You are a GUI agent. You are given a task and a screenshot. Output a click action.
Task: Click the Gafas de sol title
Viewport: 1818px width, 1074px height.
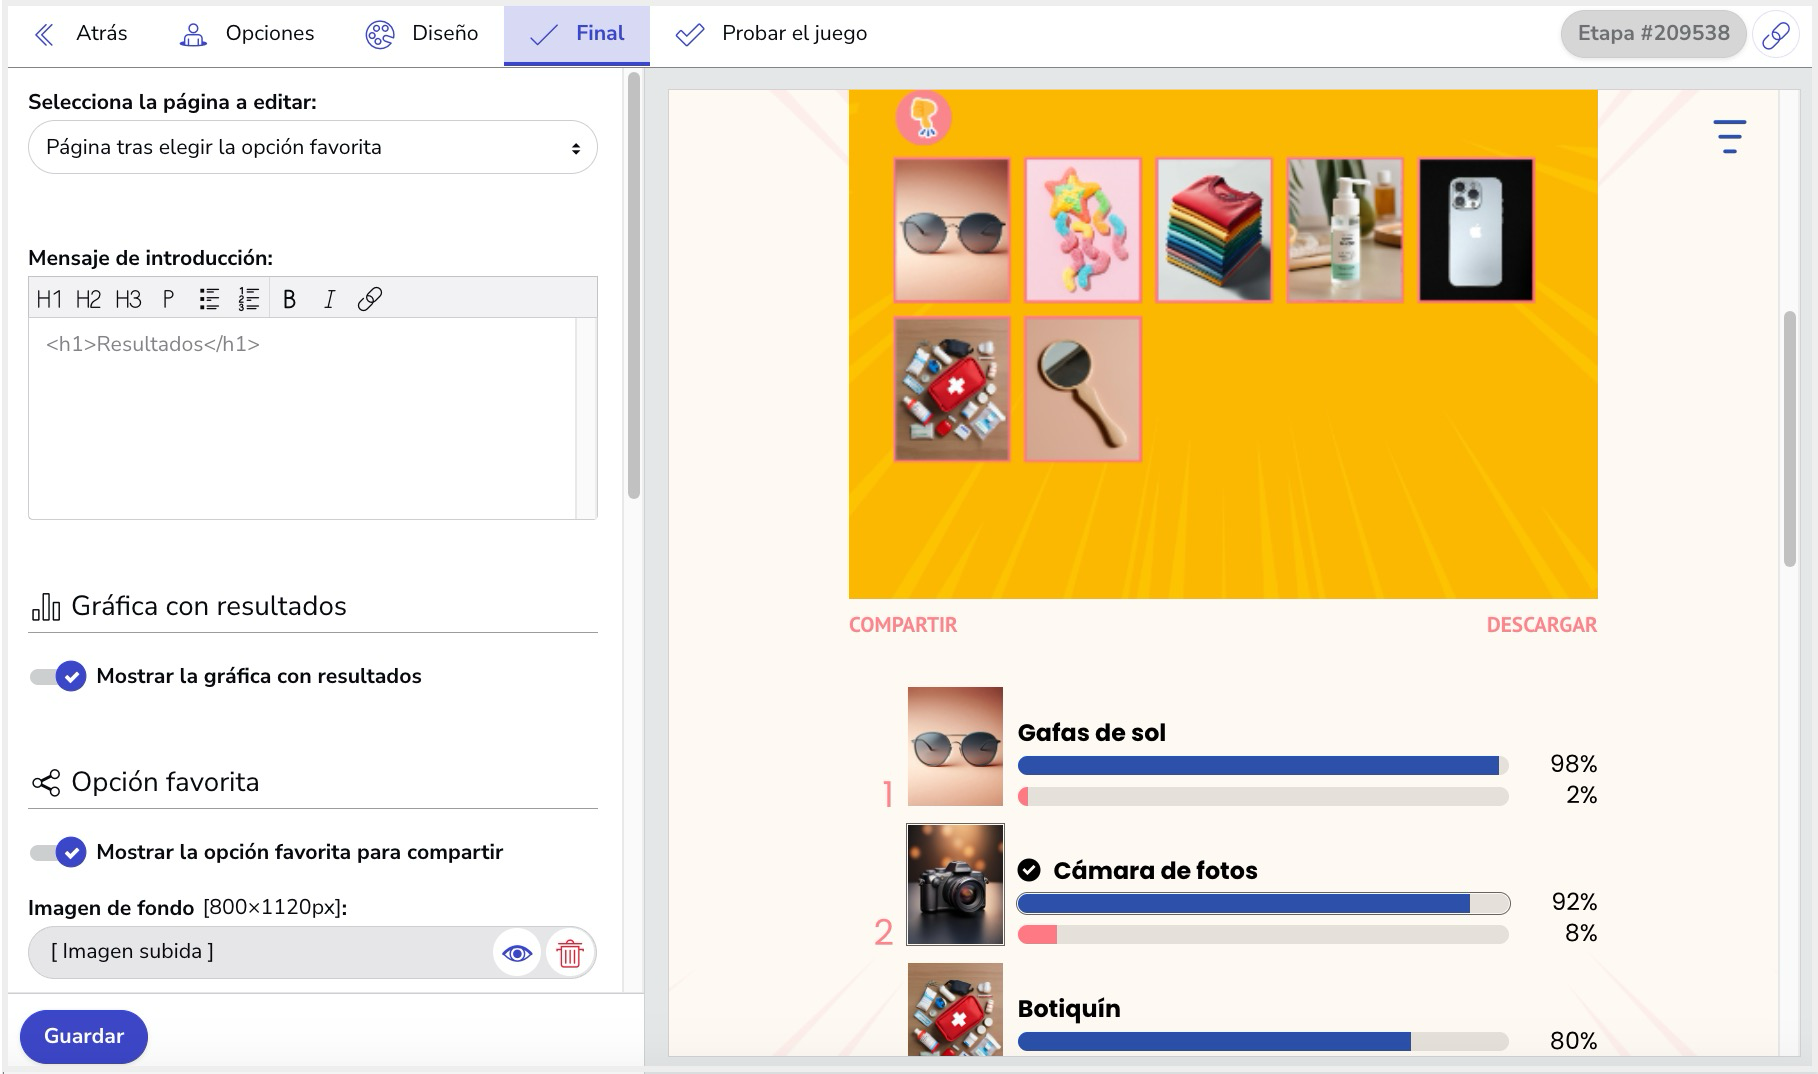1092,733
